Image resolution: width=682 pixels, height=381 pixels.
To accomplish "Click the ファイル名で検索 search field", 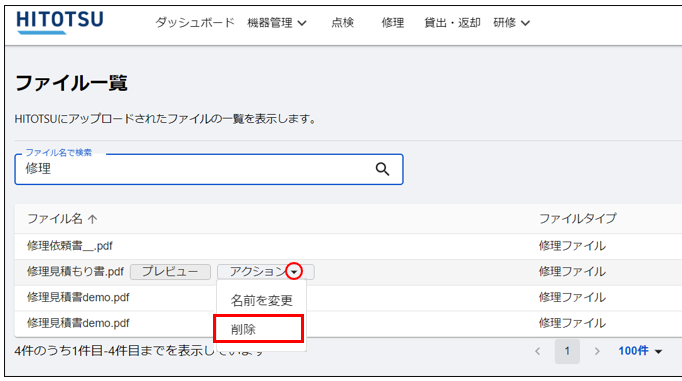I will tap(209, 169).
